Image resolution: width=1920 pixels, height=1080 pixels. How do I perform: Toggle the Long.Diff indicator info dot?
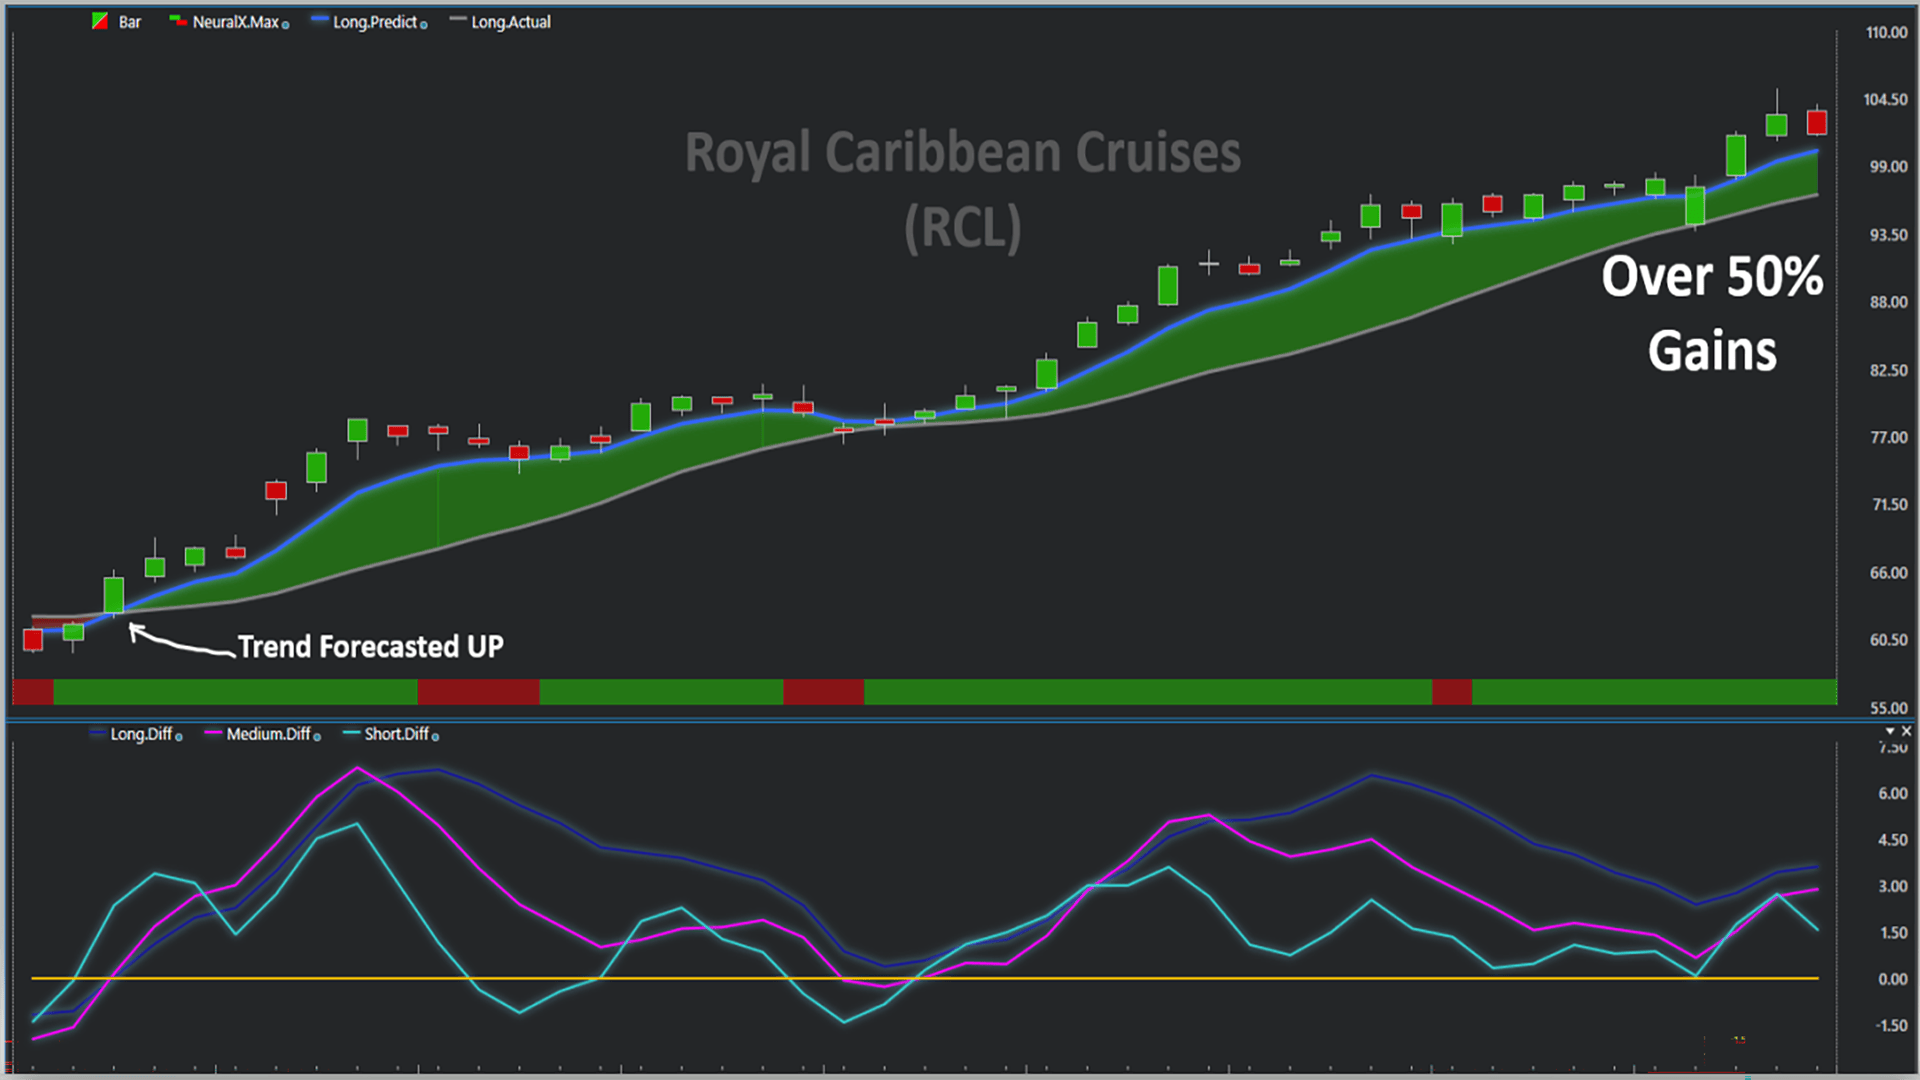(x=179, y=737)
